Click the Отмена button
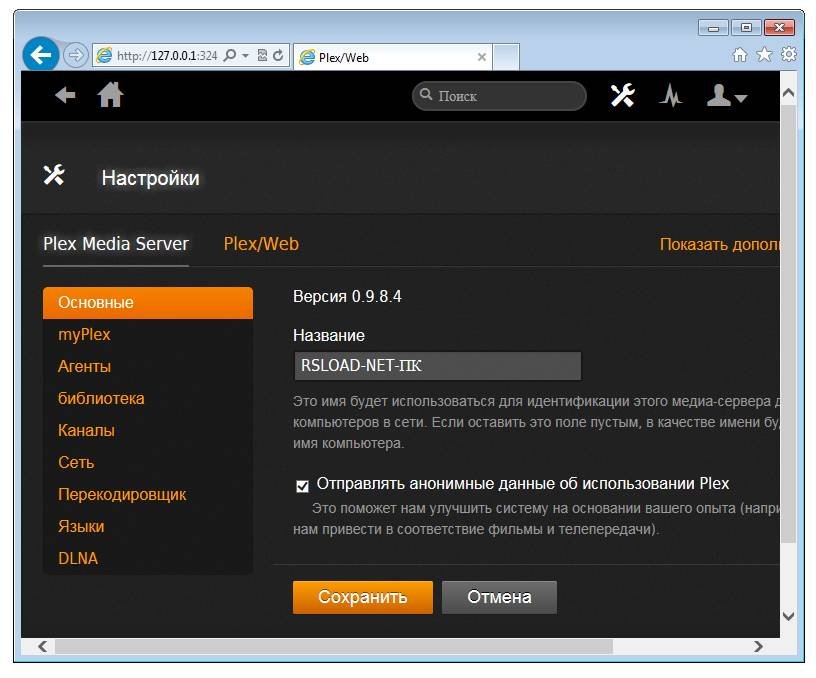 pos(500,597)
